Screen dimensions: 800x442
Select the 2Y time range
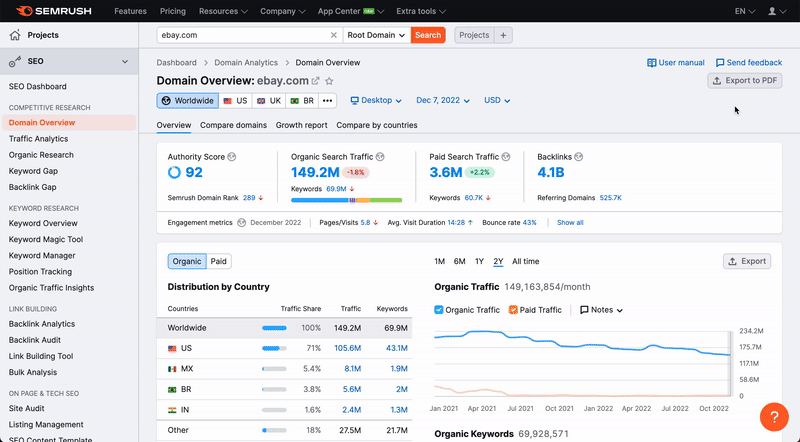pyautogui.click(x=498, y=261)
